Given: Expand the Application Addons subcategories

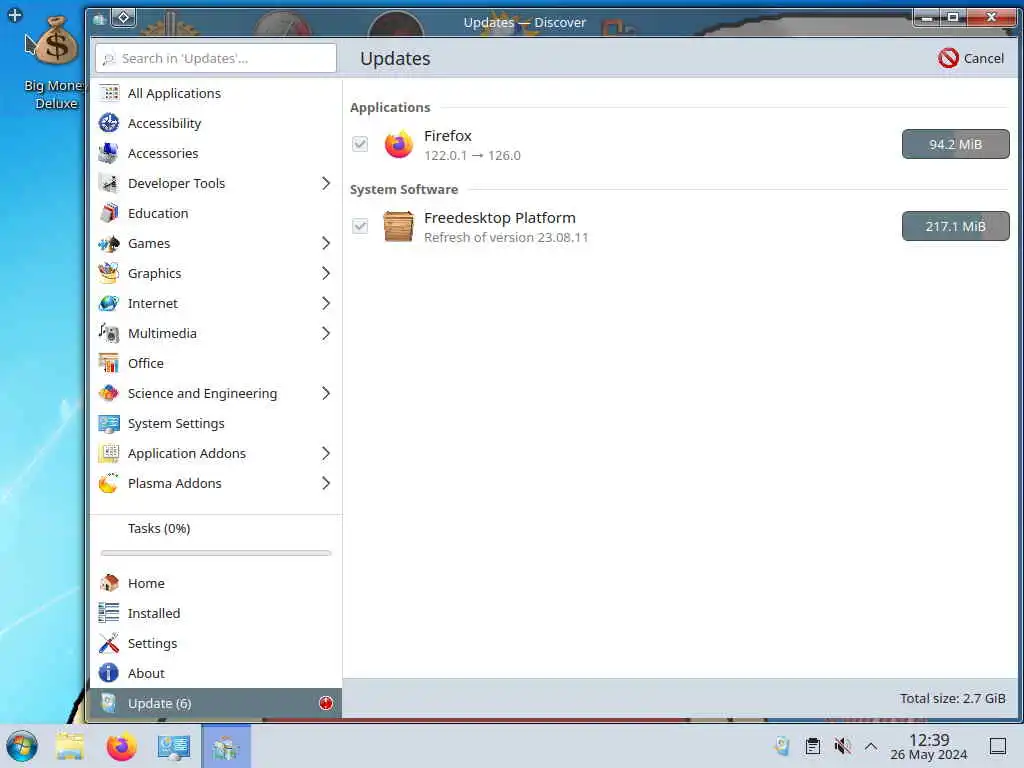Looking at the screenshot, I should click(x=325, y=453).
